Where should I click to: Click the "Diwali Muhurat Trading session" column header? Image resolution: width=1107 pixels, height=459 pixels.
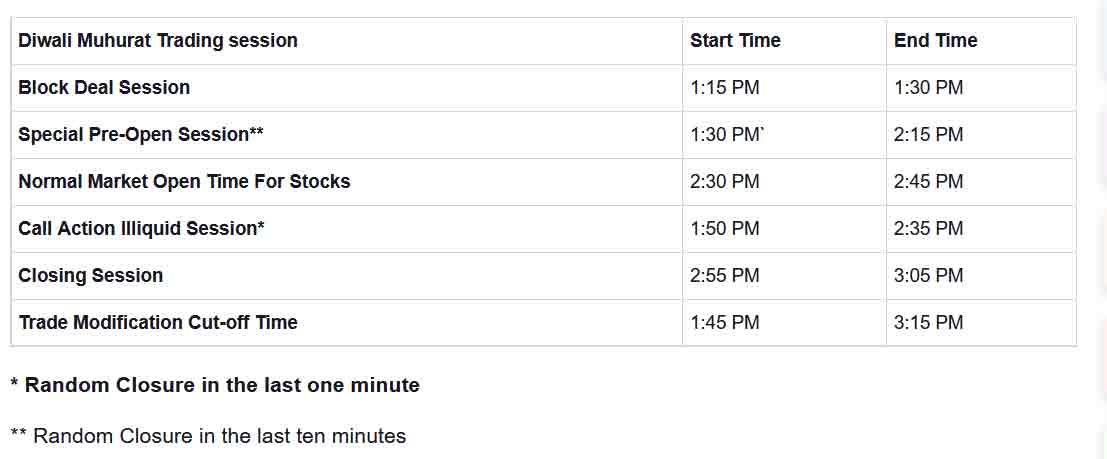tap(158, 41)
